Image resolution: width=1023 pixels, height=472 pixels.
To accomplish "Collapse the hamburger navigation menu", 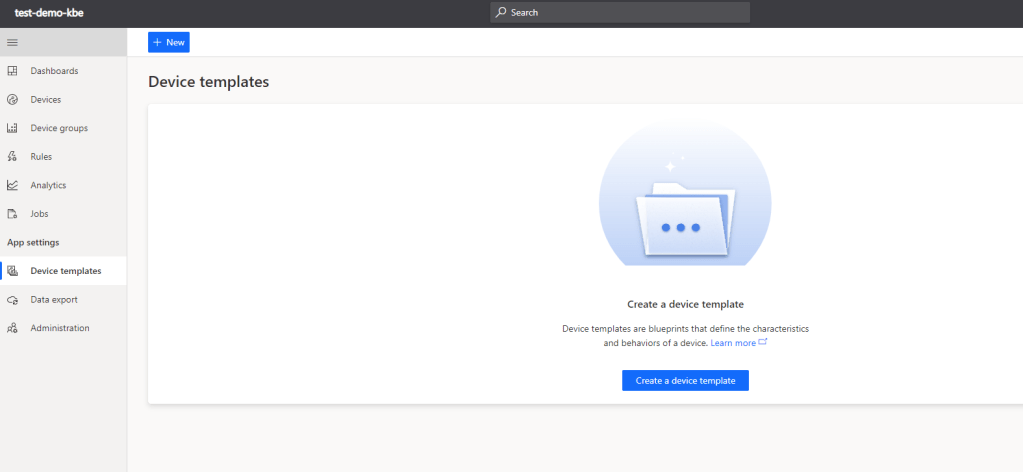I will 12,42.
